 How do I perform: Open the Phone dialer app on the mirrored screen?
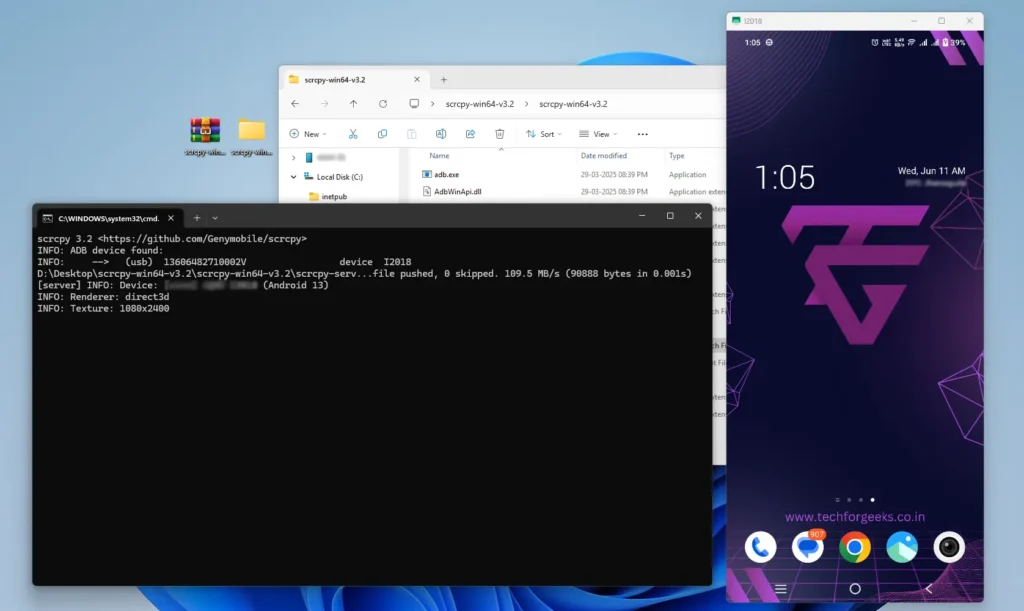(761, 547)
